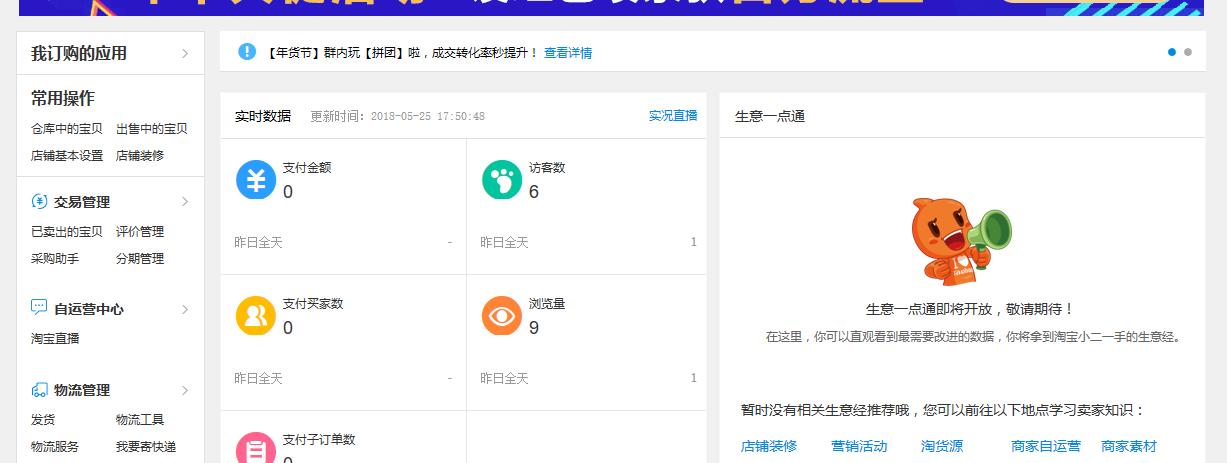This screenshot has width=1227, height=463.
Task: Expand 我订购的应用 chevron
Action: pos(185,54)
